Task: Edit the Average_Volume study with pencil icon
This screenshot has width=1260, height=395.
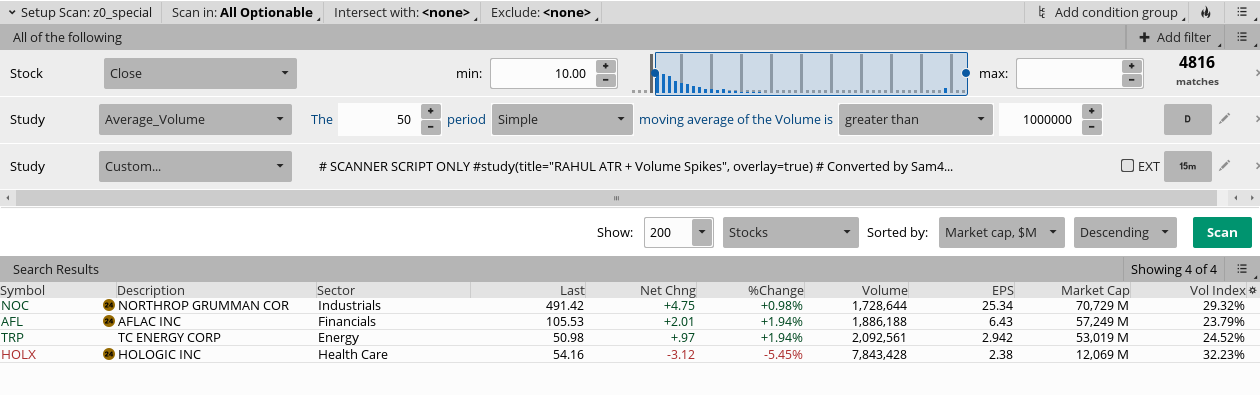Action: click(x=1225, y=119)
